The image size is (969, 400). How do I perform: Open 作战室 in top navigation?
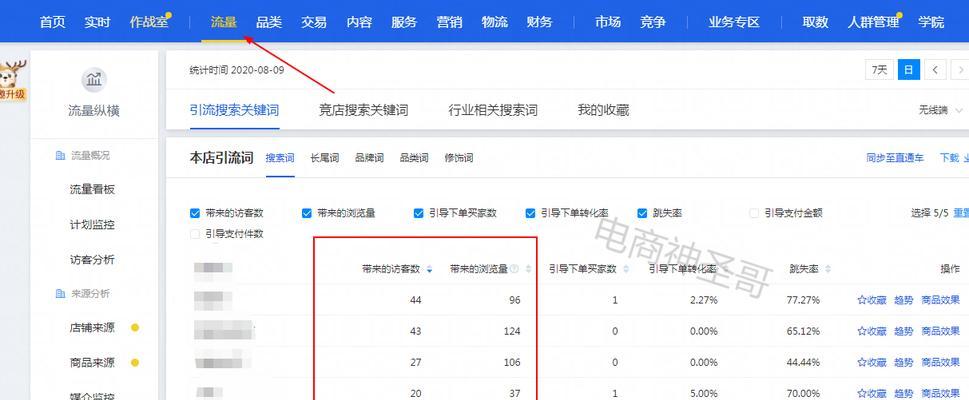click(x=149, y=22)
